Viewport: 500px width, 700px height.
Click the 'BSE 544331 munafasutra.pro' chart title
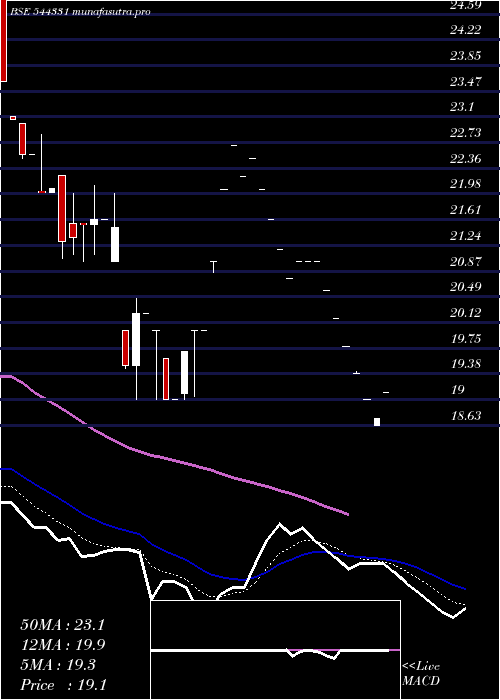(80, 12)
